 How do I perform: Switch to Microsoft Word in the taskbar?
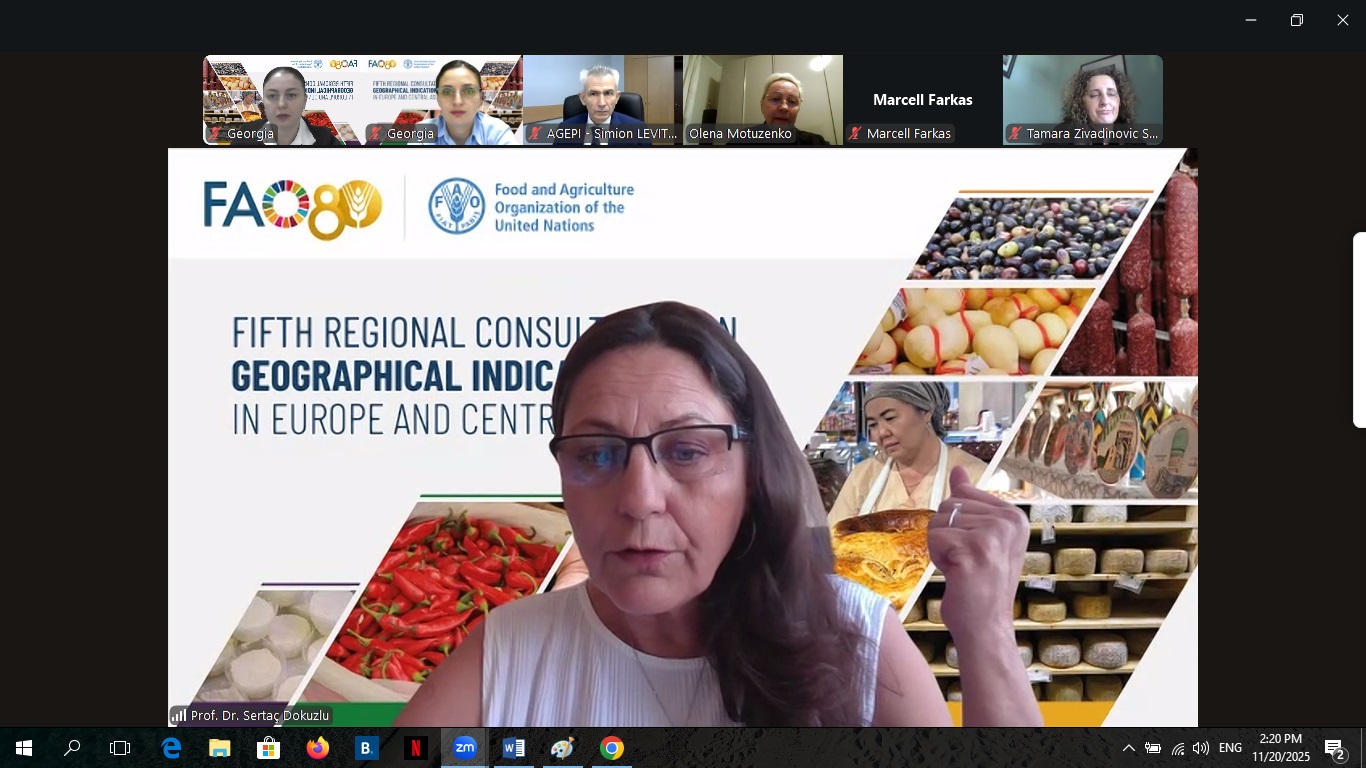pos(514,748)
